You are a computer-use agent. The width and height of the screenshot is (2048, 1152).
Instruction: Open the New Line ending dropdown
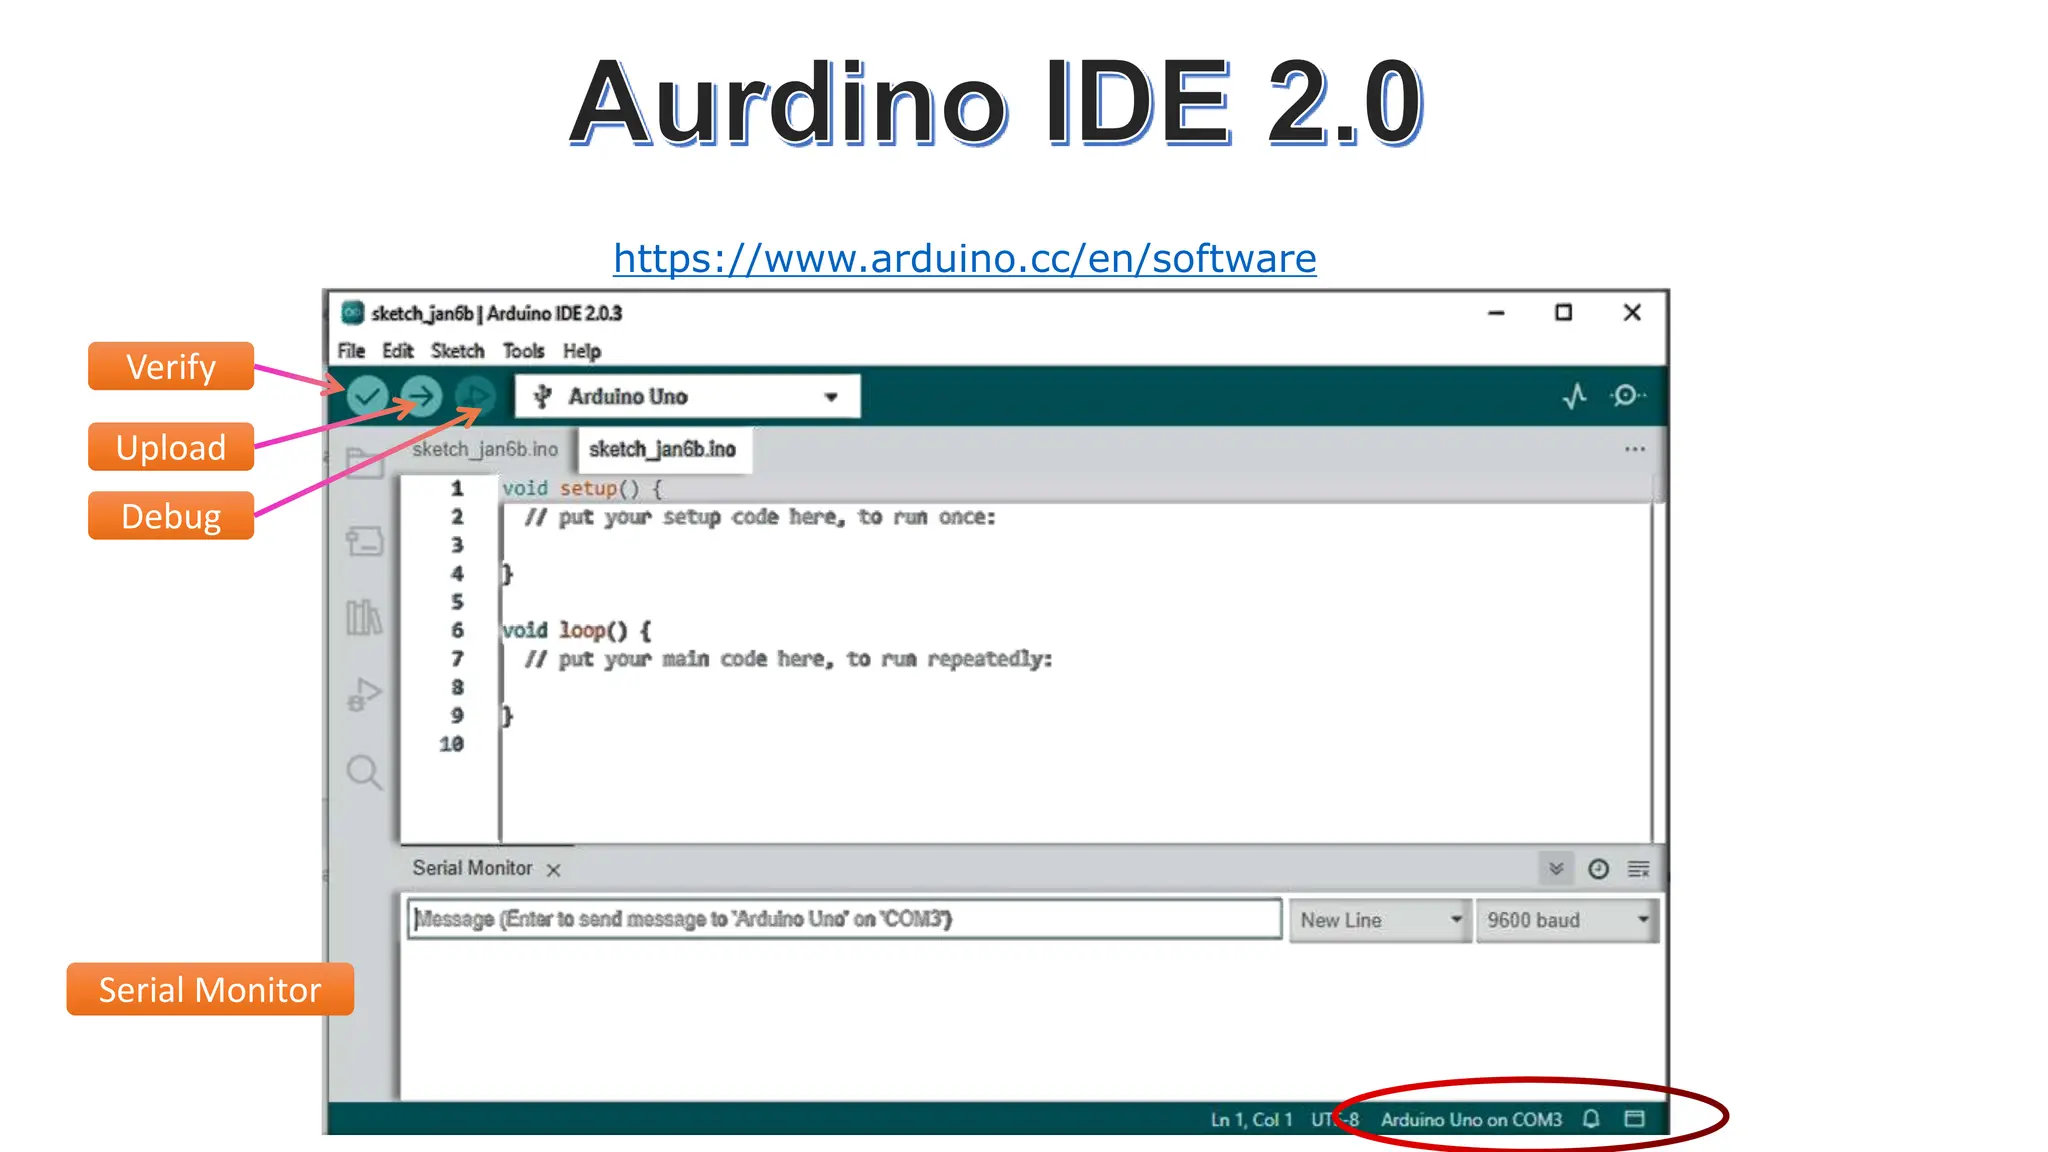tap(1379, 920)
